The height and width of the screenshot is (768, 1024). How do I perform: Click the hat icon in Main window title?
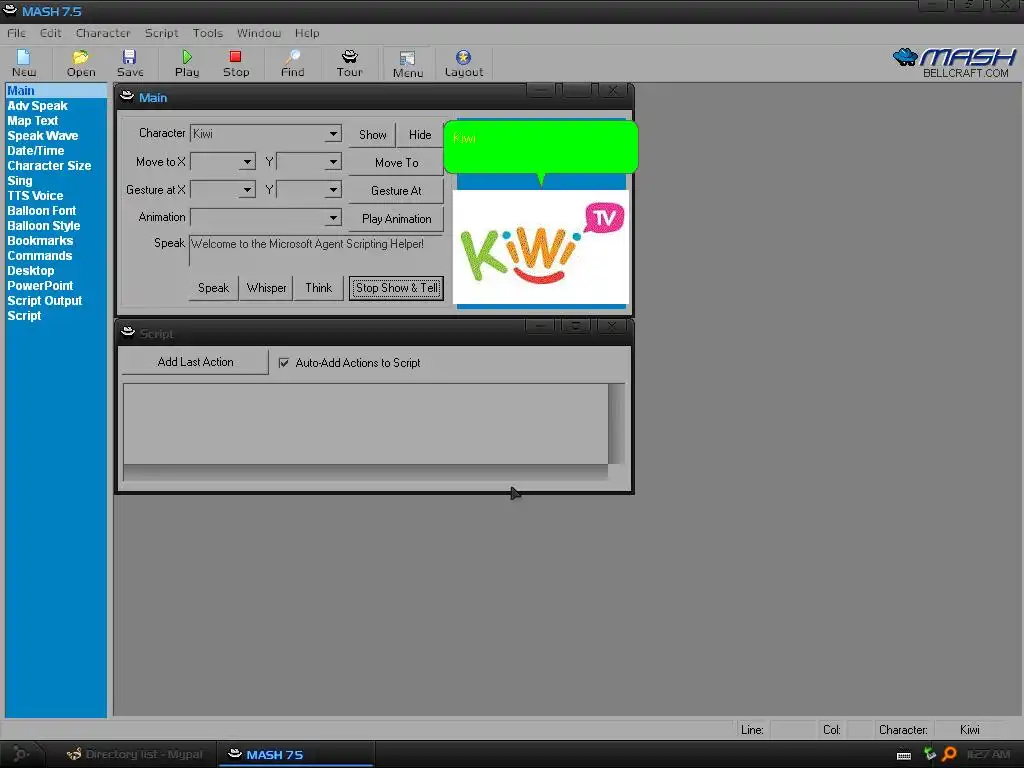pos(127,97)
